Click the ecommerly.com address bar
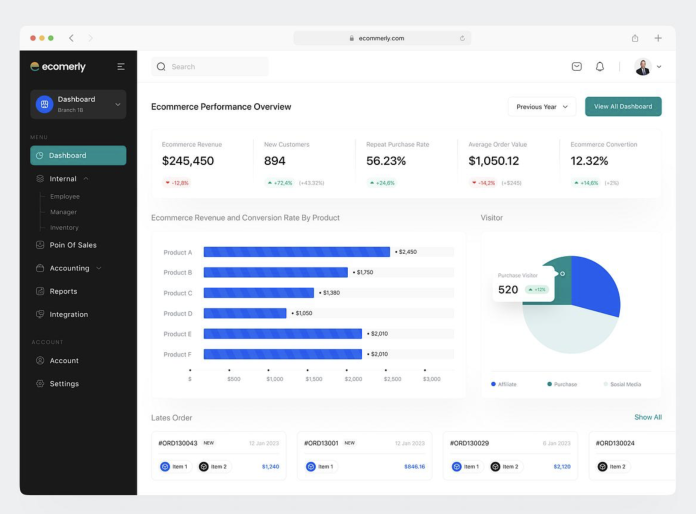This screenshot has width=696, height=514. [x=382, y=38]
